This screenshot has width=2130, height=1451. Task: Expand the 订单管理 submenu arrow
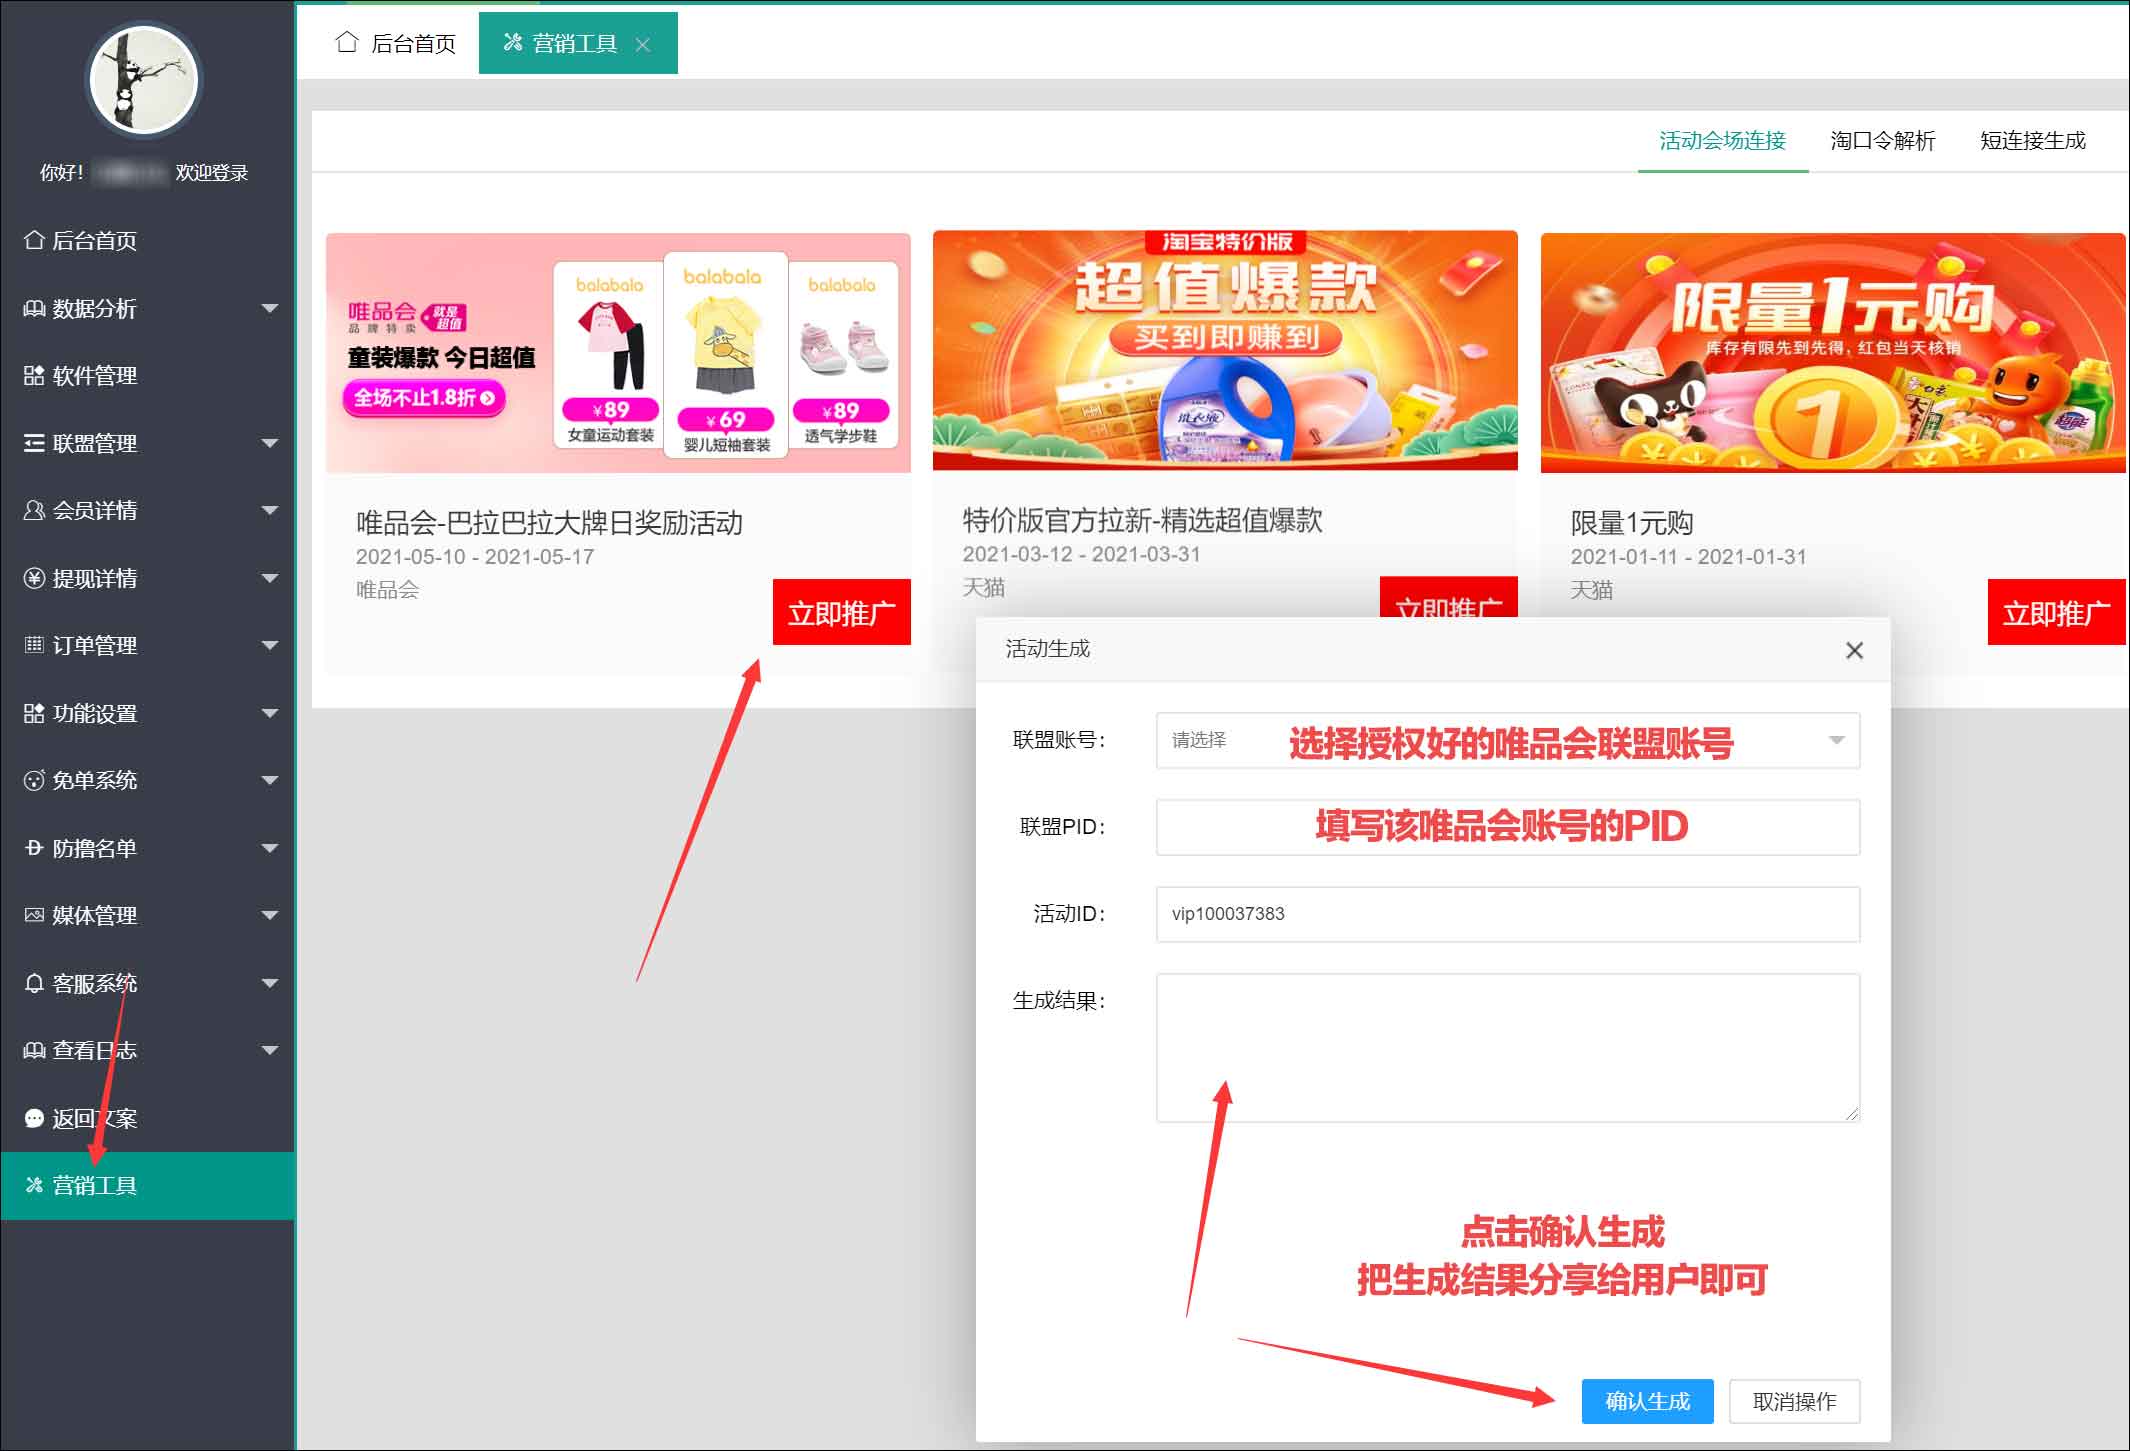tap(269, 645)
